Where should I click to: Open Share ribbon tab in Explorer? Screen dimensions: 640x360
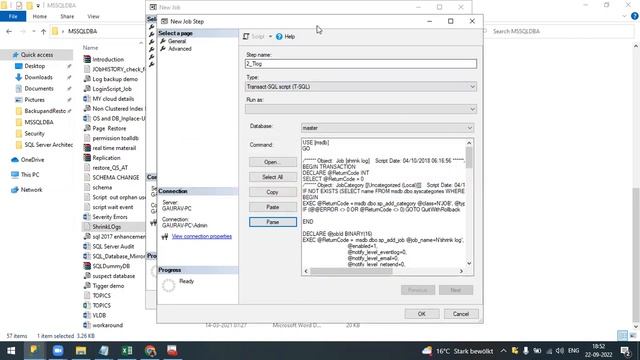(x=67, y=16)
